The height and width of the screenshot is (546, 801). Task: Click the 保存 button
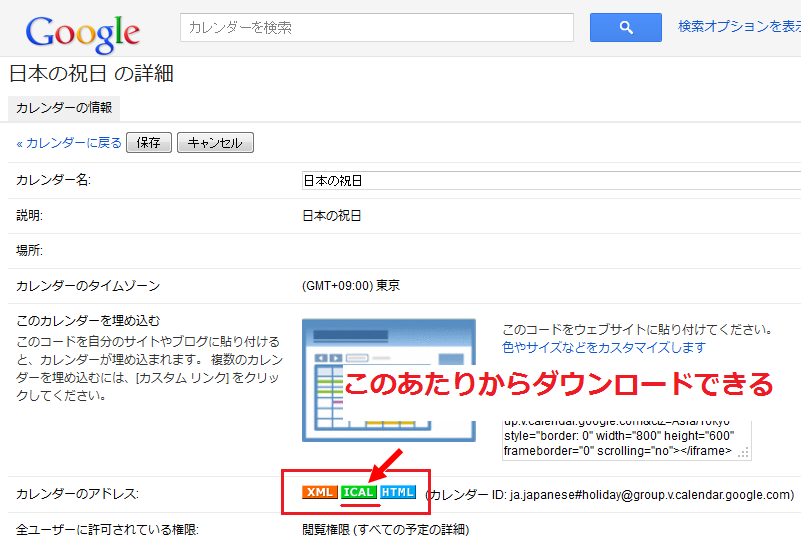(149, 143)
